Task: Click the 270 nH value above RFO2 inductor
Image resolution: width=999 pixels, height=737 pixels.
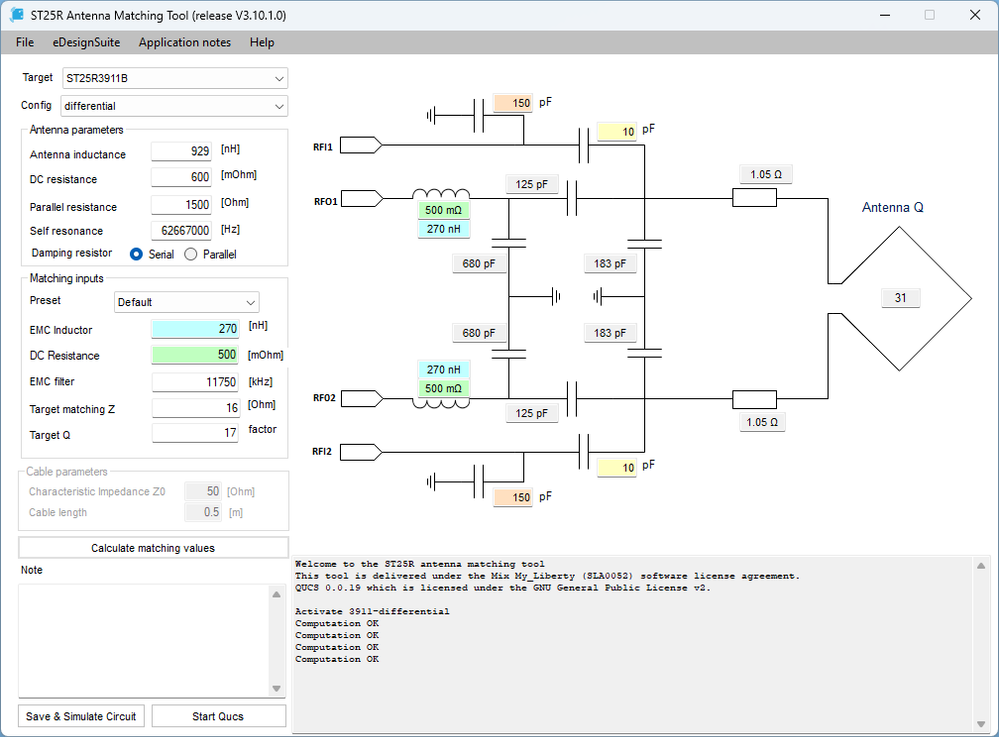Action: coord(443,369)
